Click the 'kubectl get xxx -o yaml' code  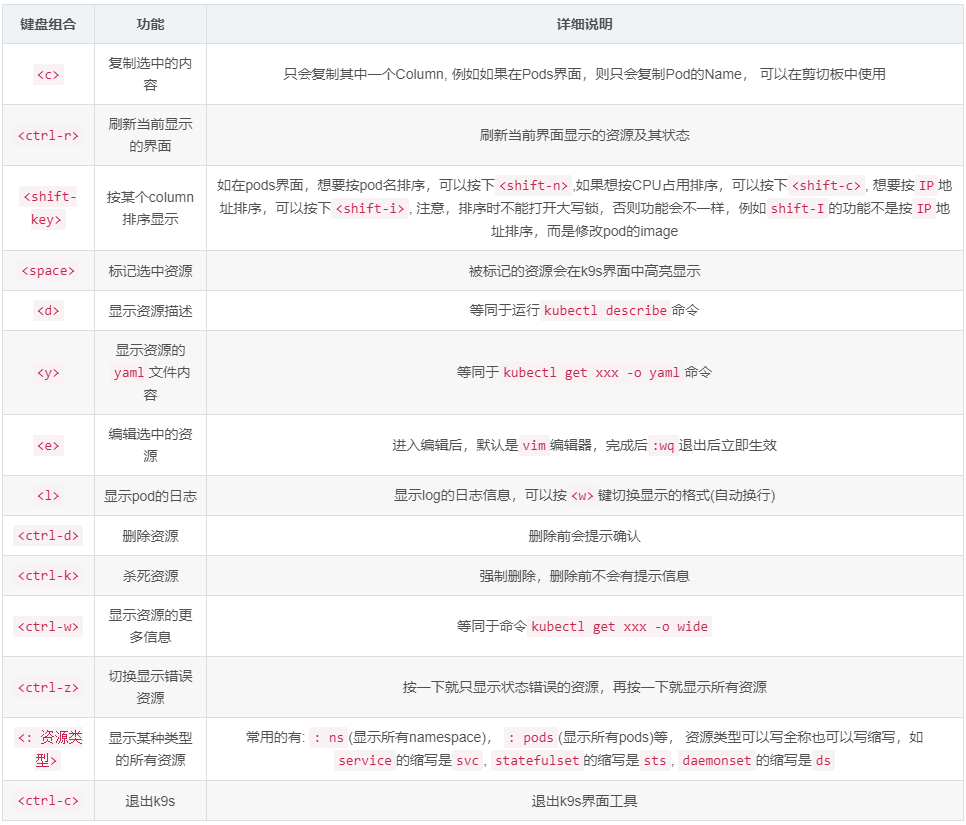[591, 372]
